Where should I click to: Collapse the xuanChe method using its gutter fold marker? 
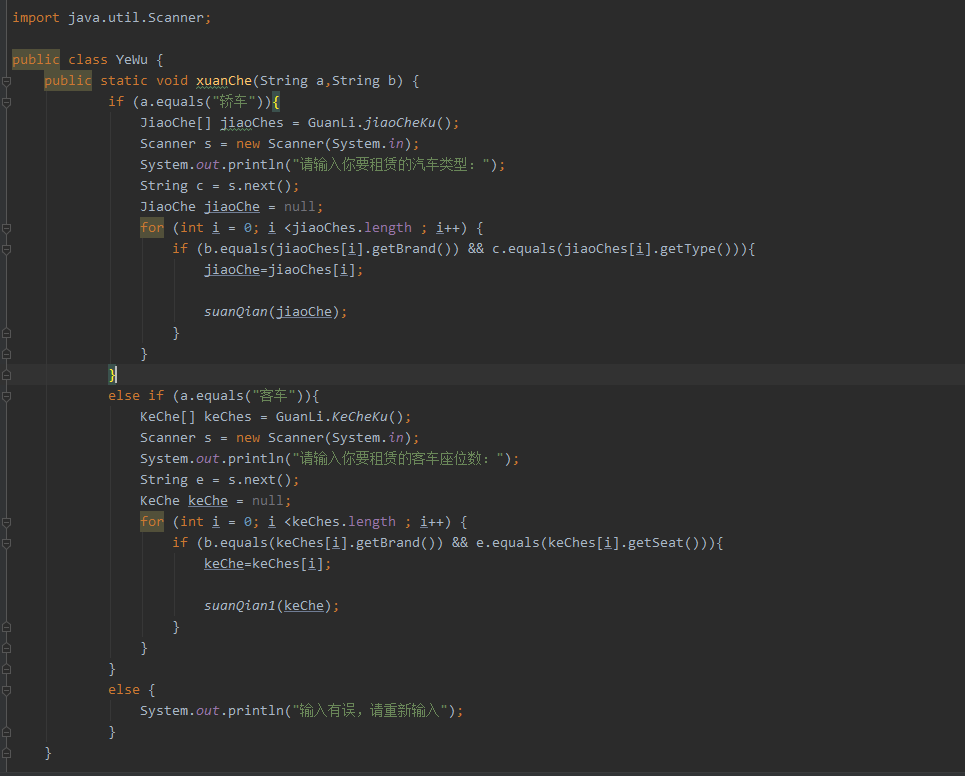point(6,81)
